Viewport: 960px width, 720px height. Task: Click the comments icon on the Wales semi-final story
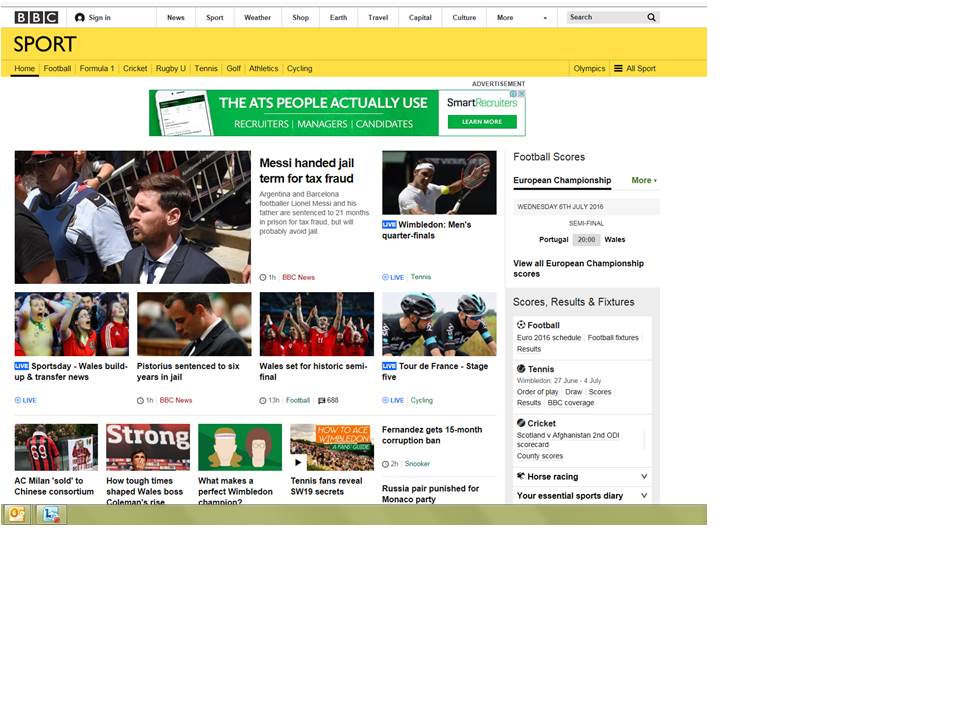(x=321, y=400)
